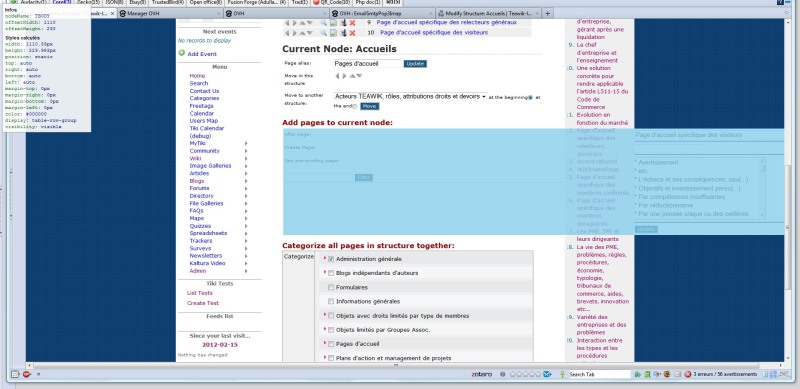The image size is (800, 389).
Task: Open Zotero from the status bar
Action: click(x=481, y=374)
